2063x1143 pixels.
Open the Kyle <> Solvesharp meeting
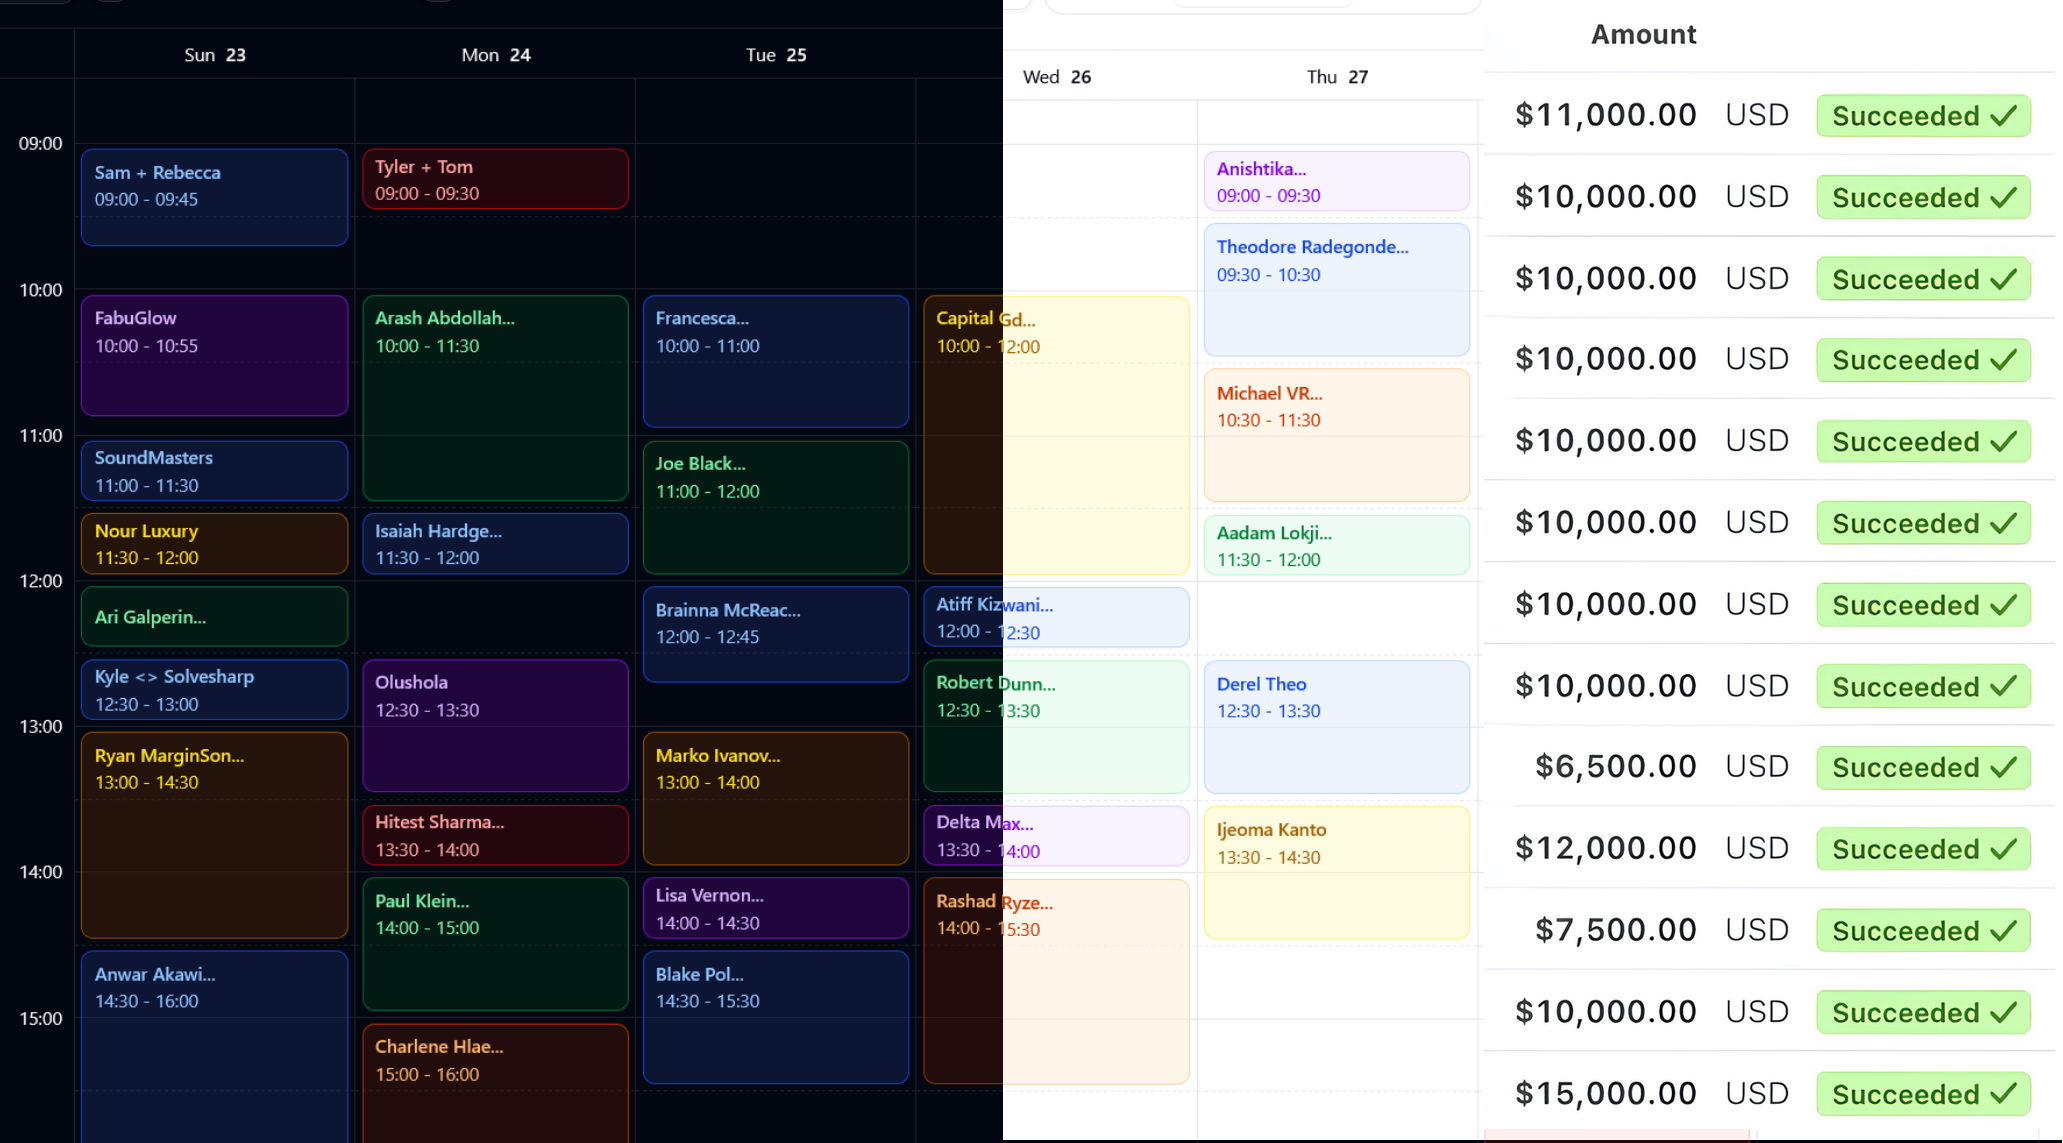pos(214,690)
